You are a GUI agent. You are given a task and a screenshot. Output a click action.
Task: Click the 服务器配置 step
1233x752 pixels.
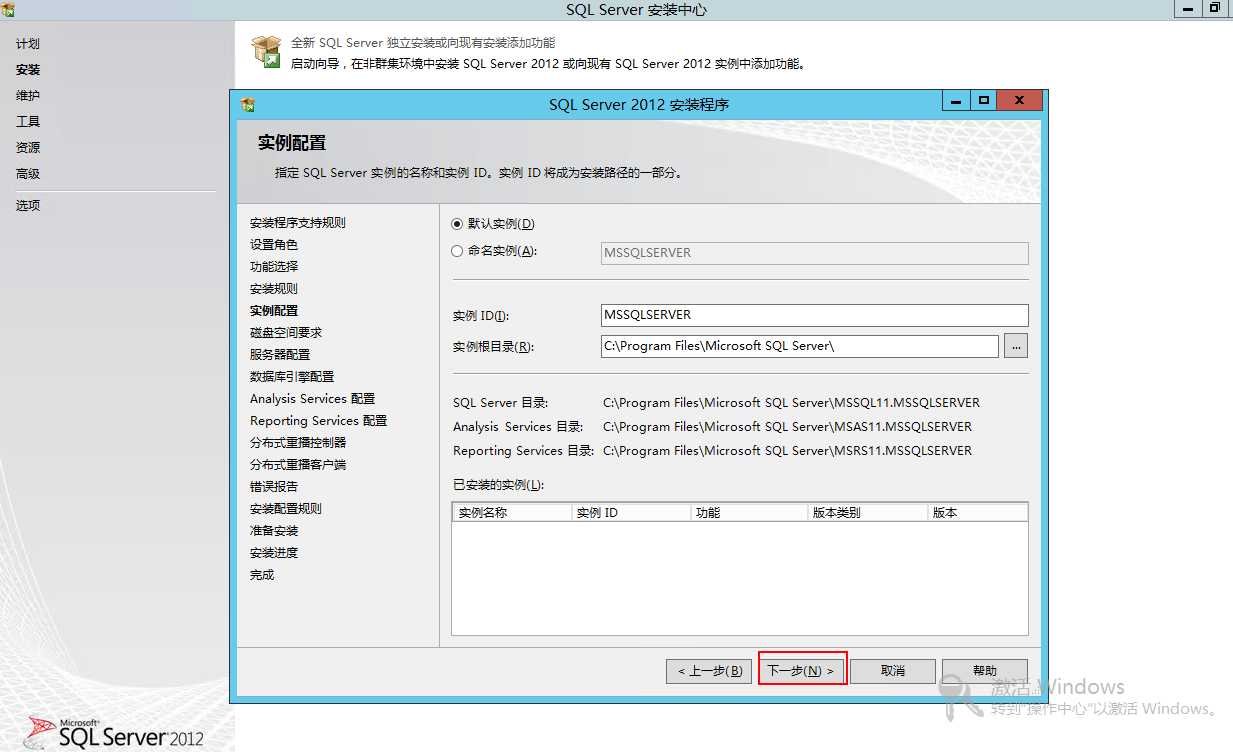pos(280,355)
